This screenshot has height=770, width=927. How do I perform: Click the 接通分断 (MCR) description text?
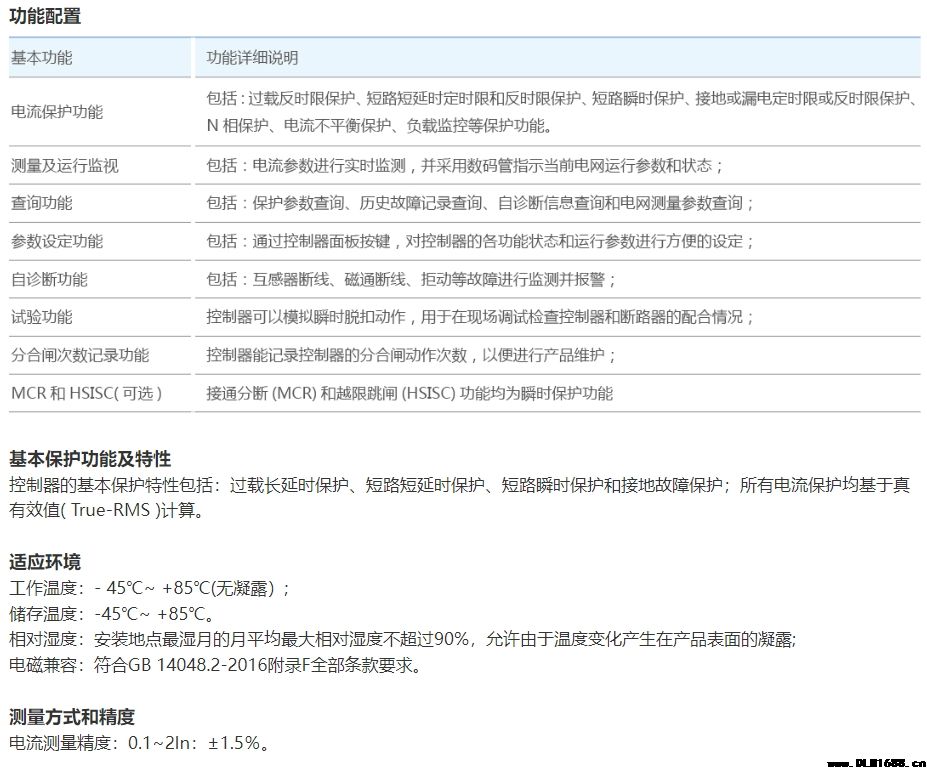[409, 393]
